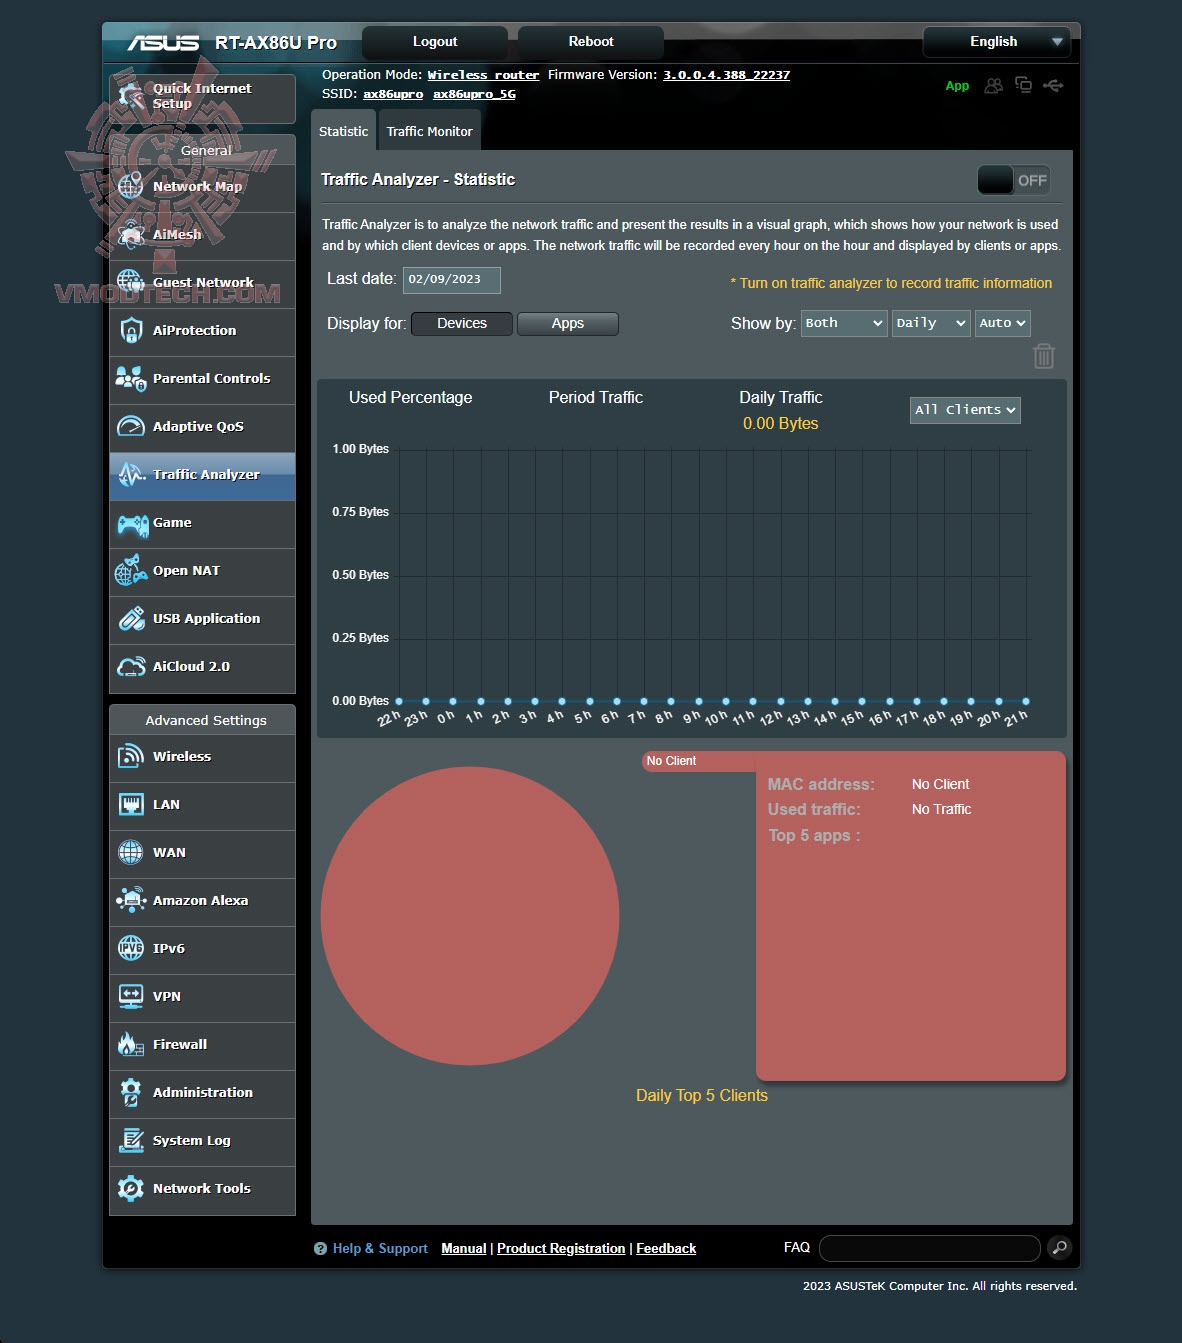1182x1343 pixels.
Task: Open Guest Network globe icon
Action: [131, 282]
